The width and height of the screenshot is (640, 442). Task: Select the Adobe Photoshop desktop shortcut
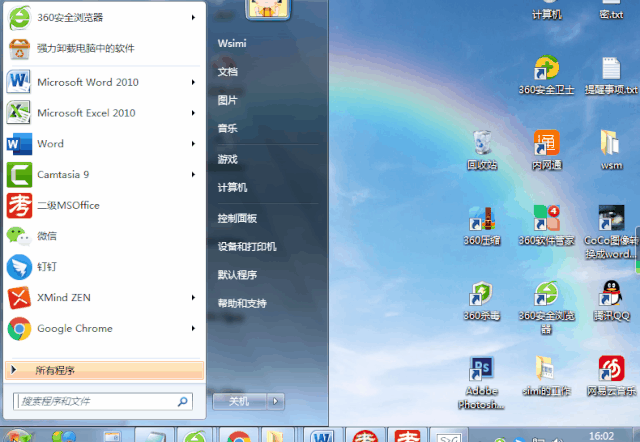tap(482, 383)
